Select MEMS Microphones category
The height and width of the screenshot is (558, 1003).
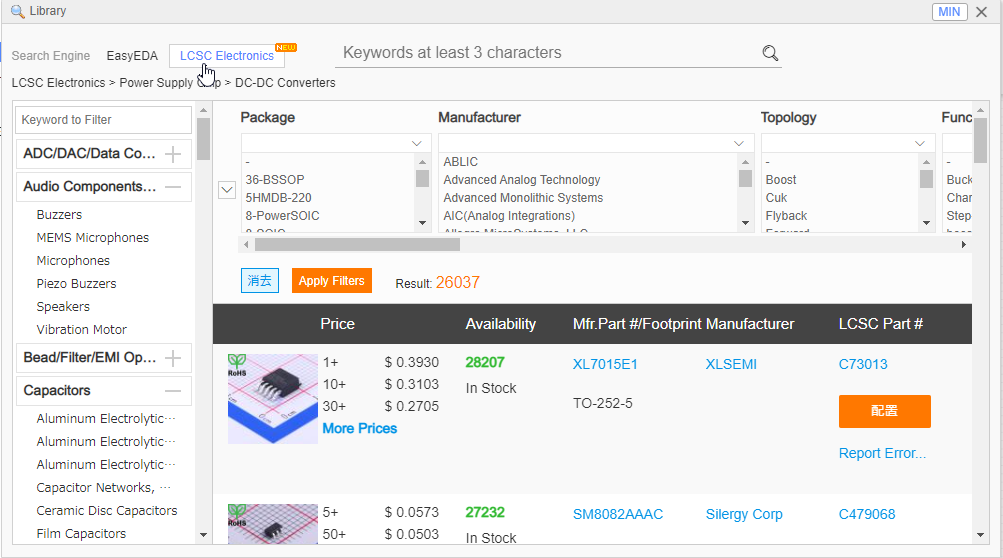point(93,238)
